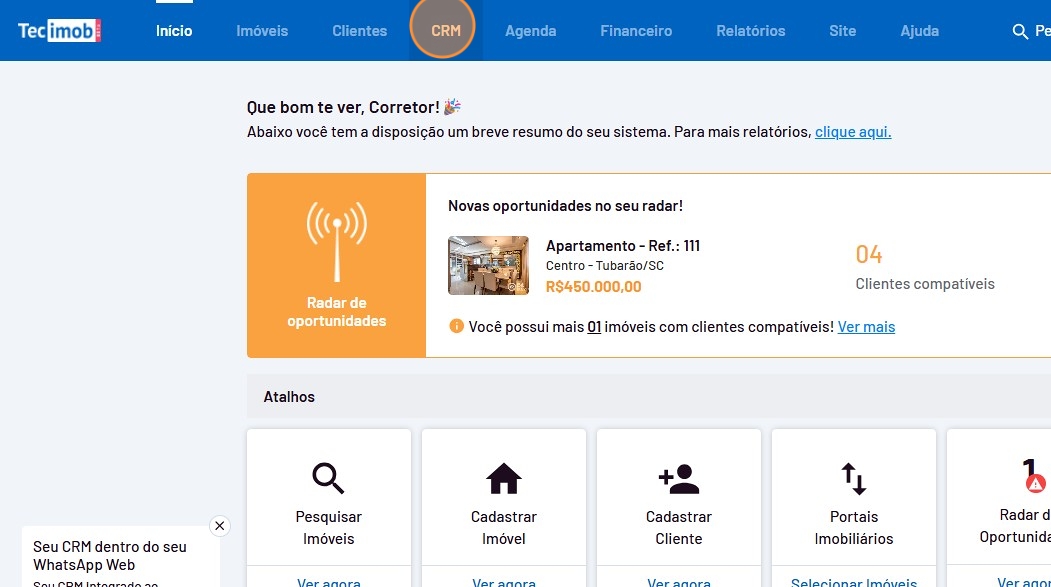Switch to the Agenda tab
The height and width of the screenshot is (587, 1051).
530,31
